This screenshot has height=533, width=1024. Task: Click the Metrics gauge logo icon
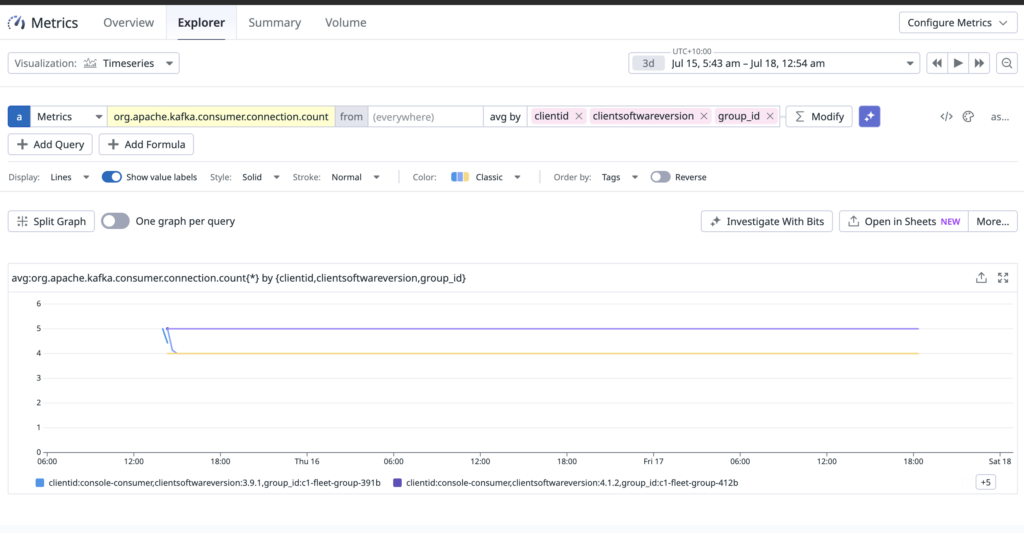(x=16, y=23)
